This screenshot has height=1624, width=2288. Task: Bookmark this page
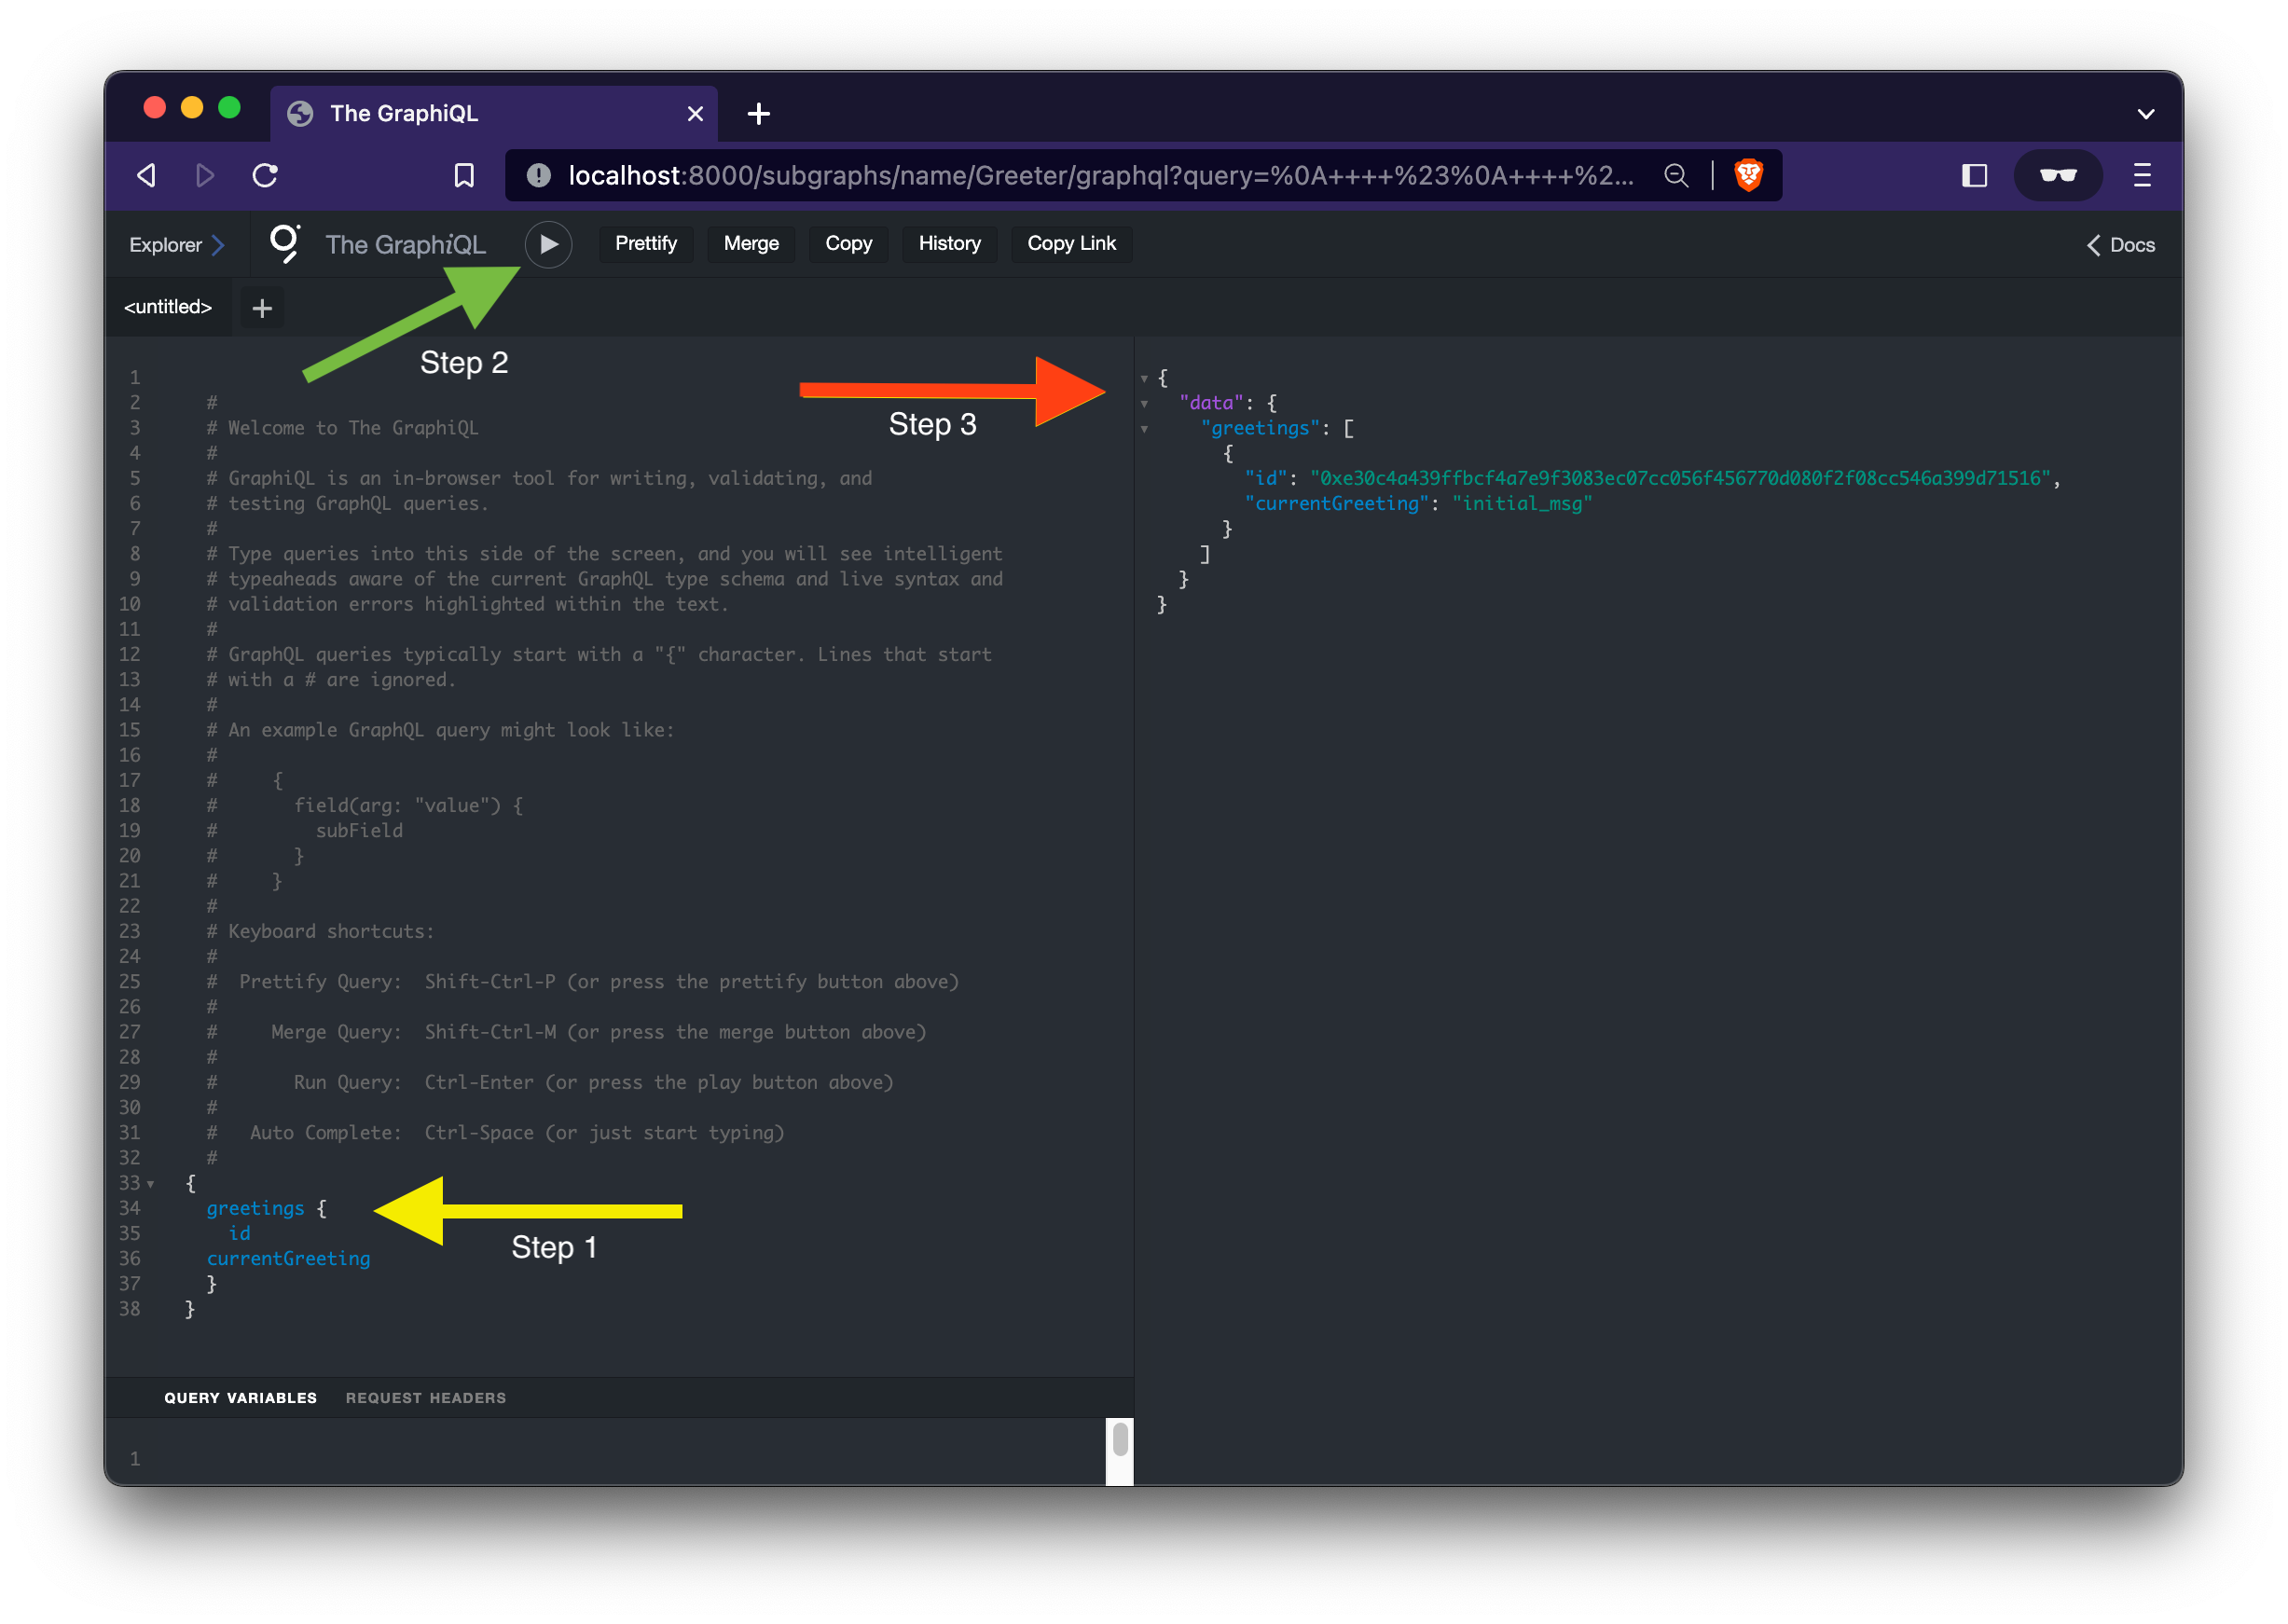pyautogui.click(x=464, y=176)
